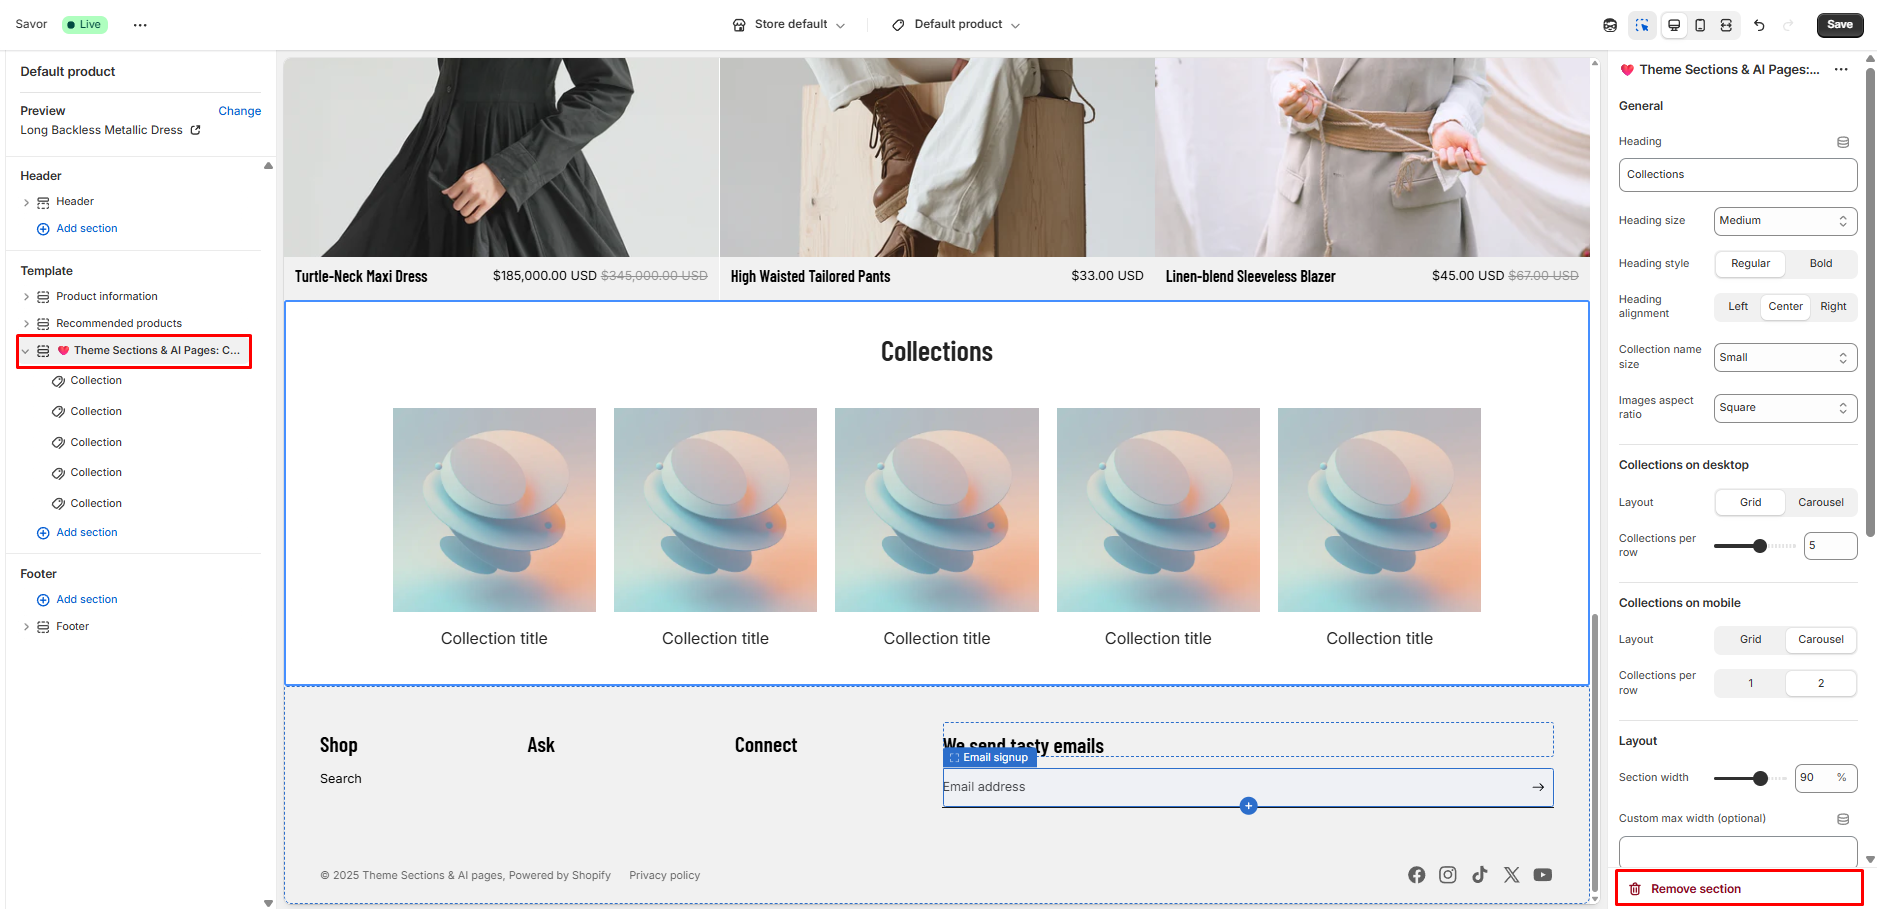This screenshot has width=1877, height=909.
Task: Click the YouTube icon in footer
Action: coord(1543,875)
